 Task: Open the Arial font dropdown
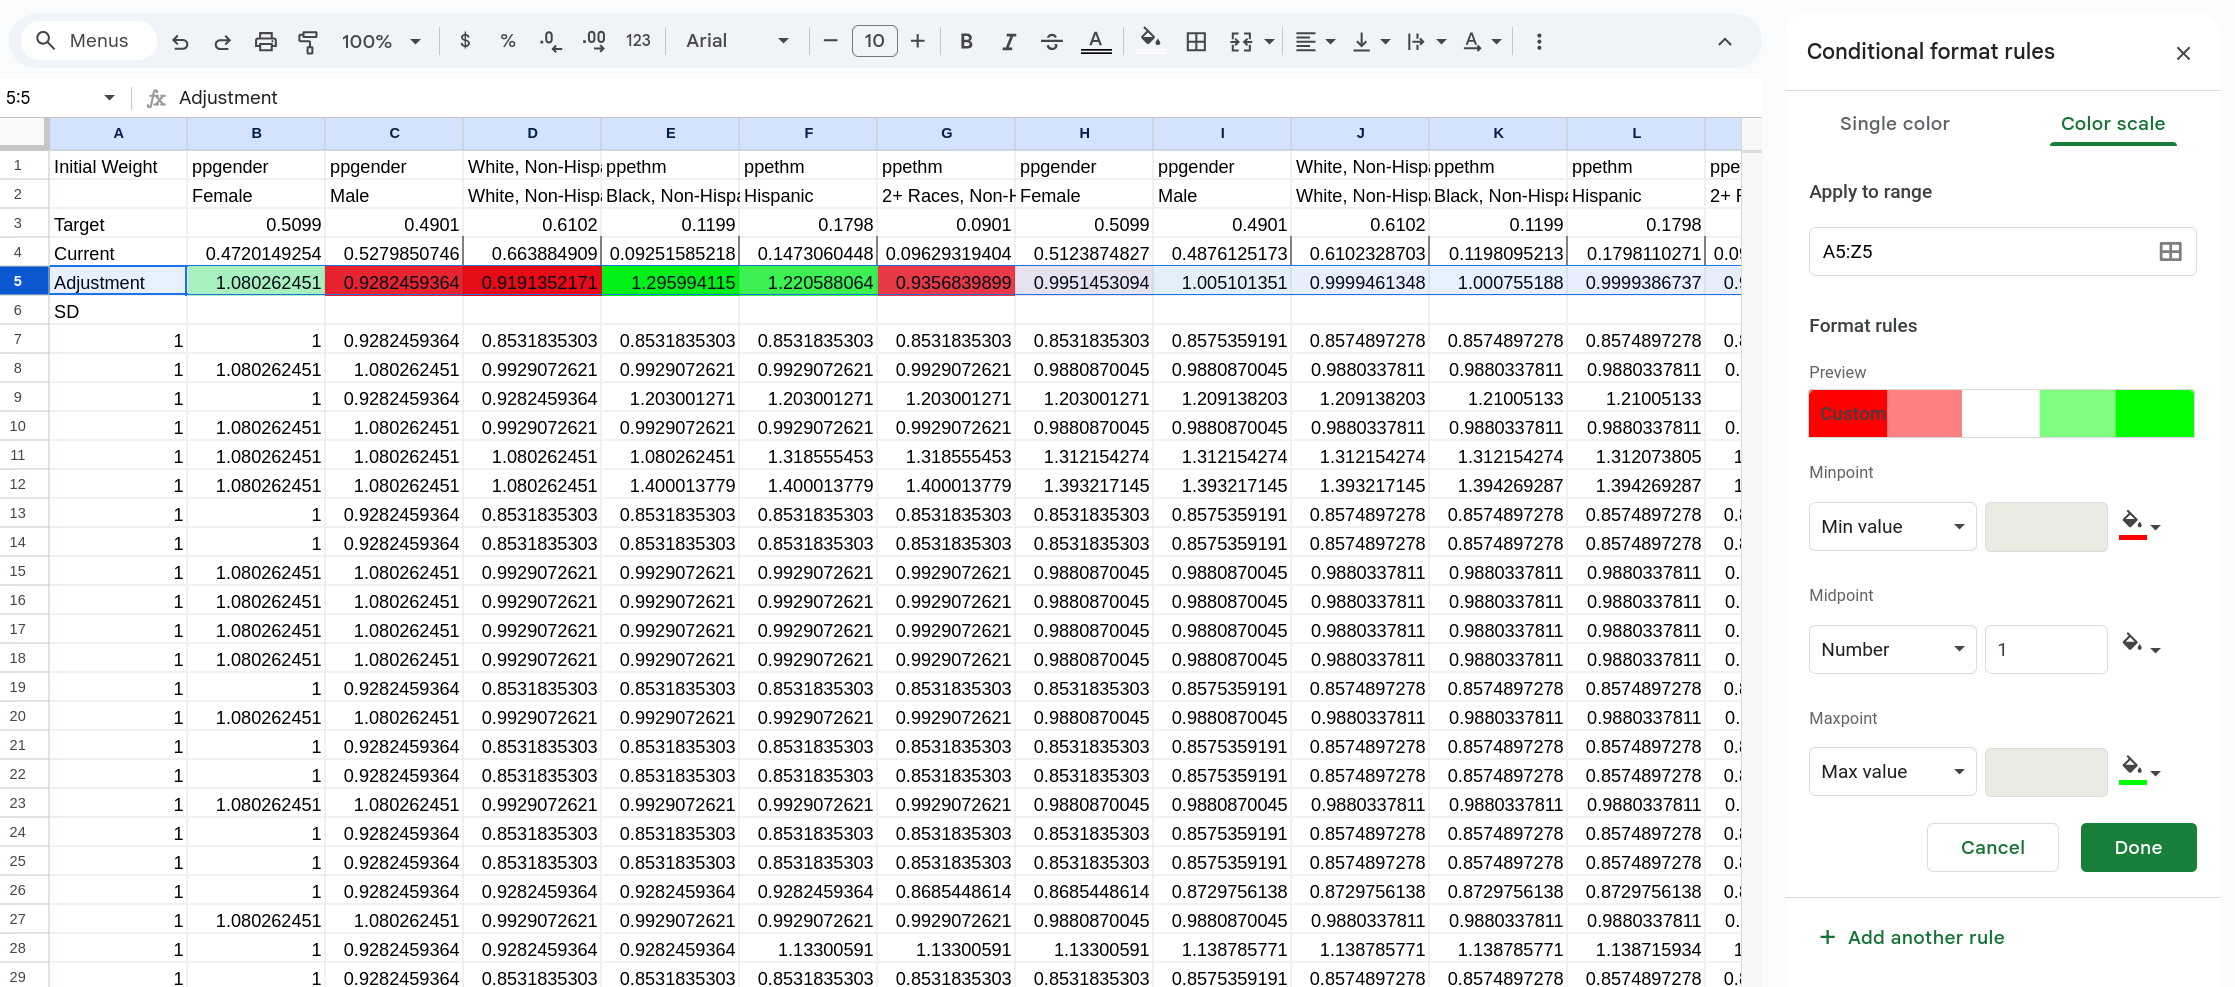(x=737, y=41)
